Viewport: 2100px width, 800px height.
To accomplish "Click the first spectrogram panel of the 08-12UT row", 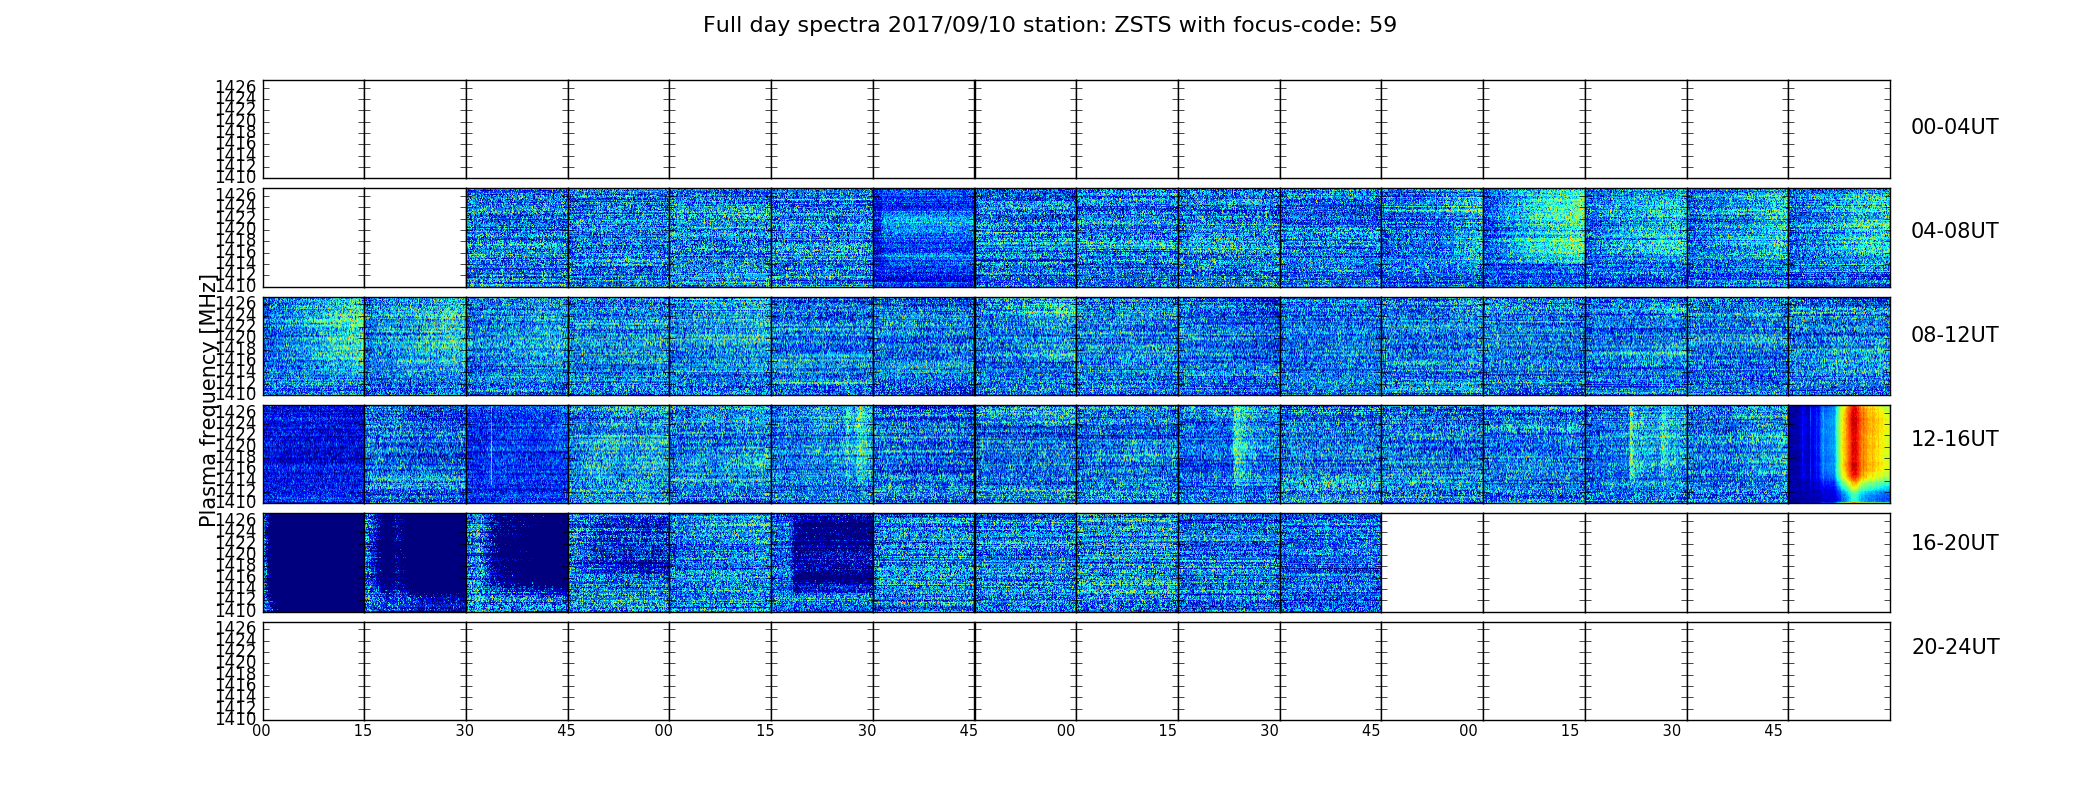I will pos(313,346).
